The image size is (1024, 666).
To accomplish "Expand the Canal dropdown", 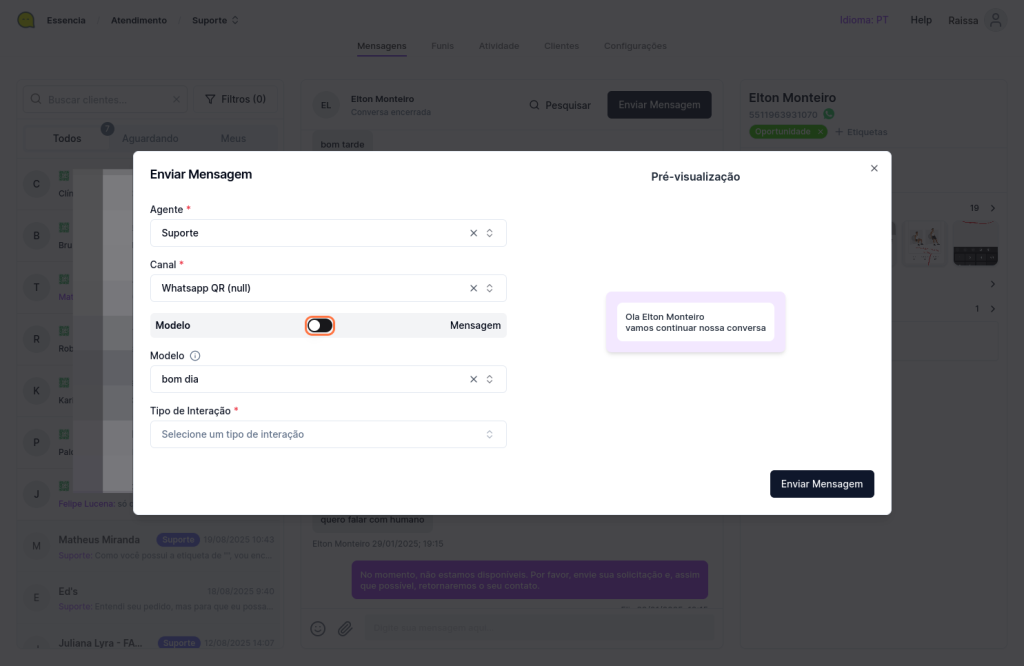I will tap(490, 288).
